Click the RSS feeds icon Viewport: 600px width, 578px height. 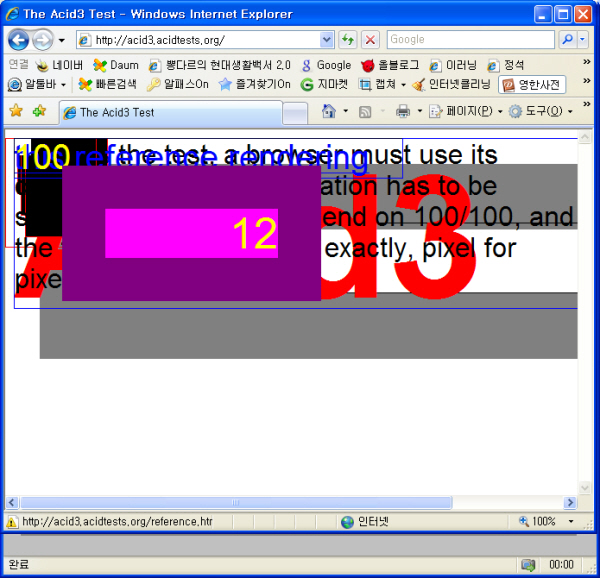[x=365, y=112]
